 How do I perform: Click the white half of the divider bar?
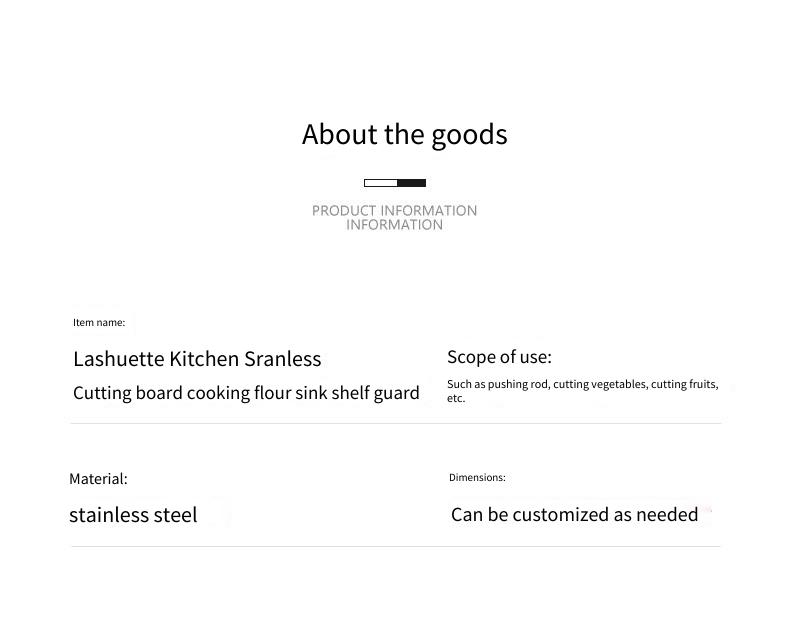381,183
